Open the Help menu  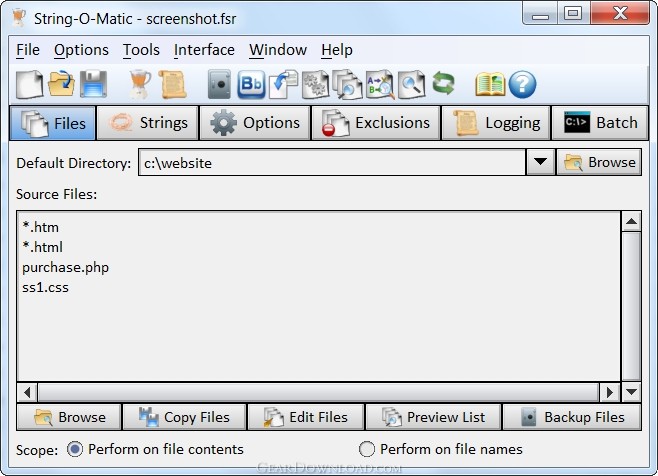click(337, 50)
